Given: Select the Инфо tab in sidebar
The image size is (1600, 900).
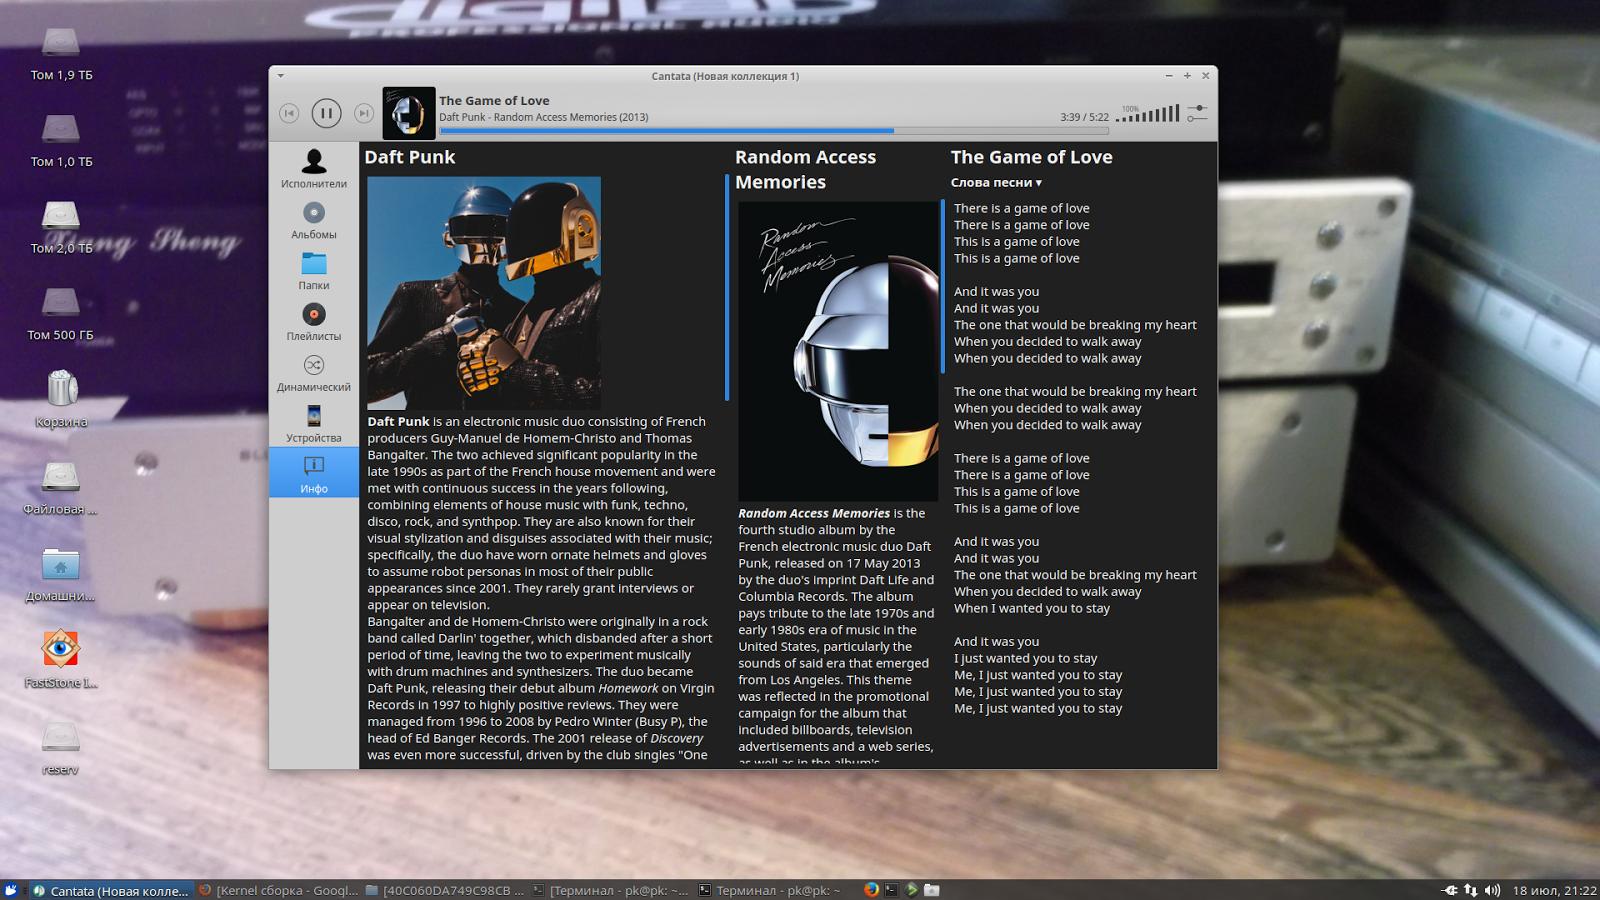Looking at the screenshot, I should coord(314,473).
